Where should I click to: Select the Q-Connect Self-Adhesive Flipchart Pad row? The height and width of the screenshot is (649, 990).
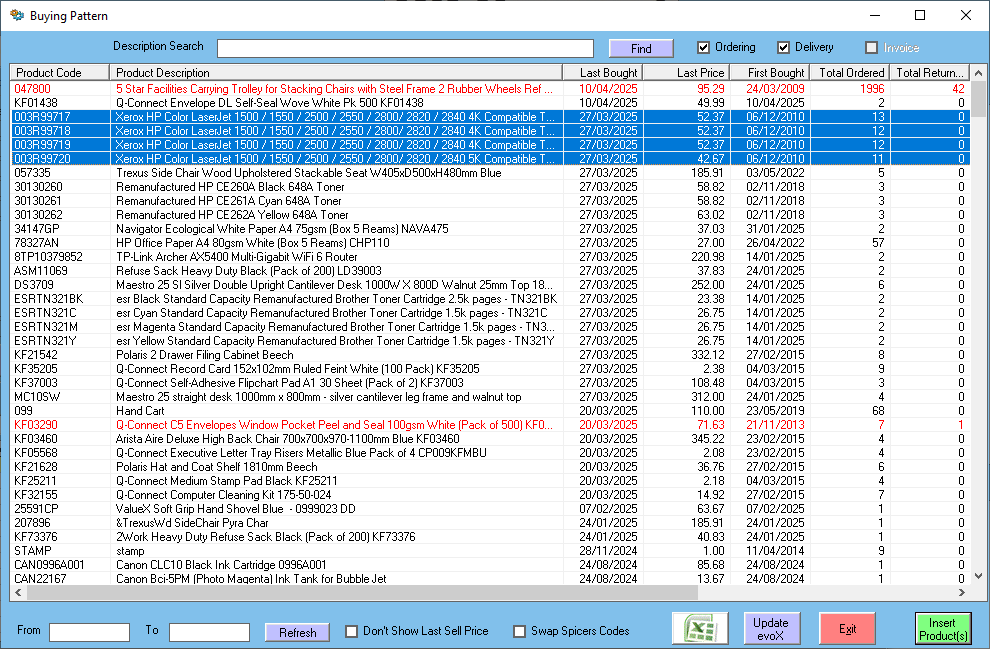point(490,383)
